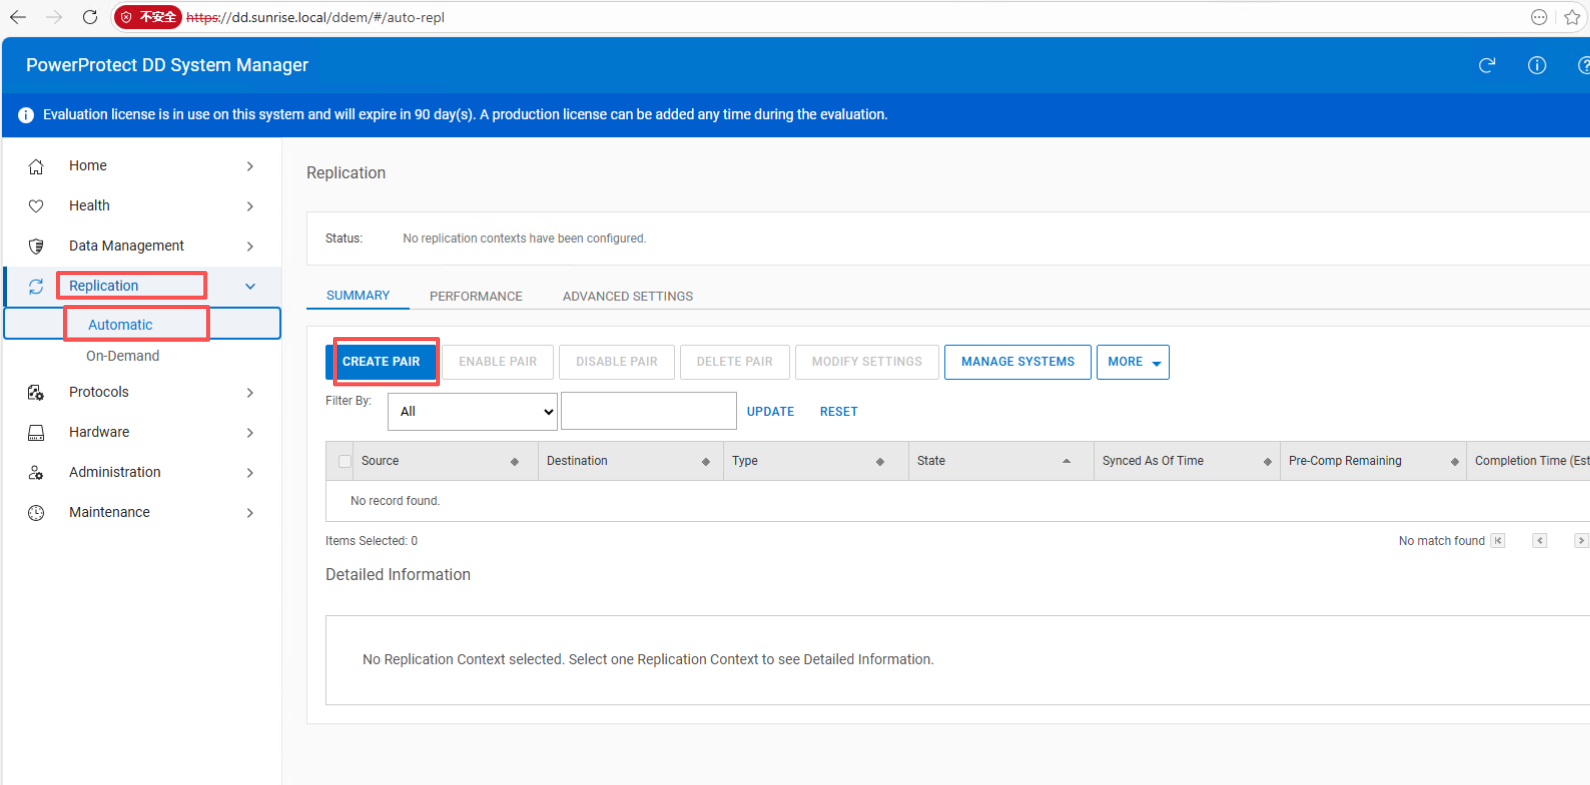Screen dimensions: 1590x785
Task: Collapse the Replication menu chevron
Action: 250,286
